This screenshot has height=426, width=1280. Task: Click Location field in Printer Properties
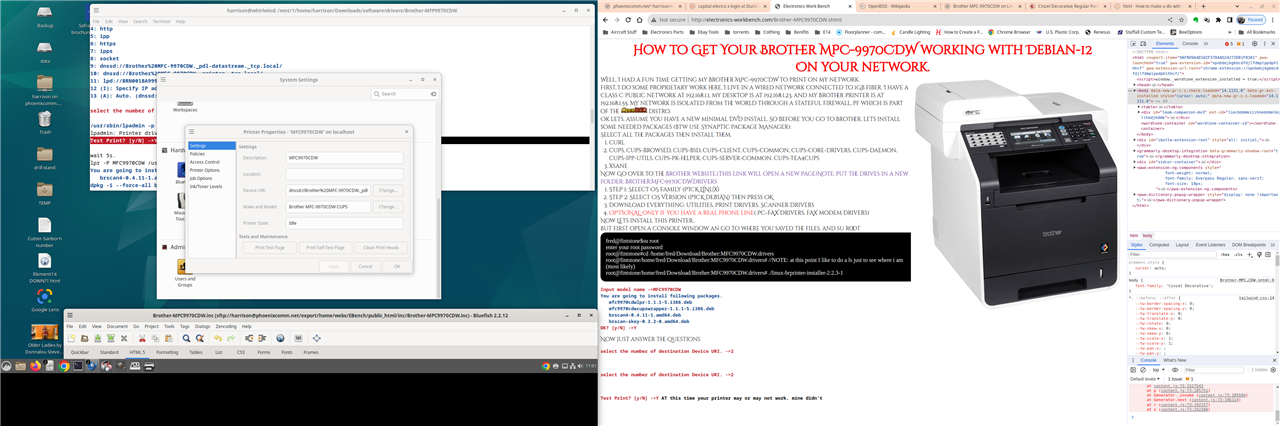(343, 173)
